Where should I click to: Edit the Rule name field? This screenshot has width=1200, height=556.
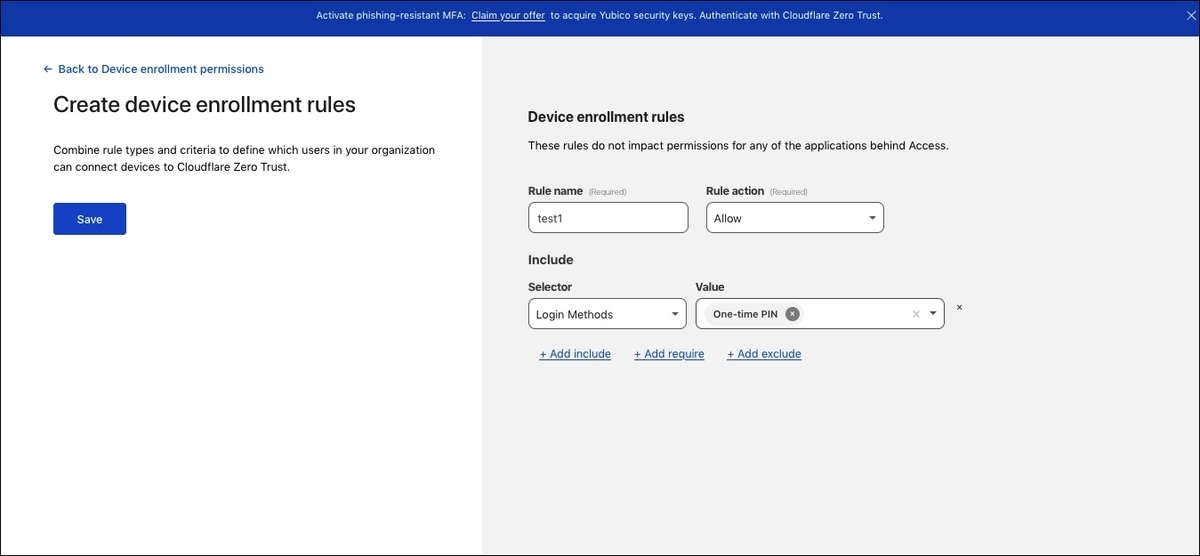click(x=608, y=218)
